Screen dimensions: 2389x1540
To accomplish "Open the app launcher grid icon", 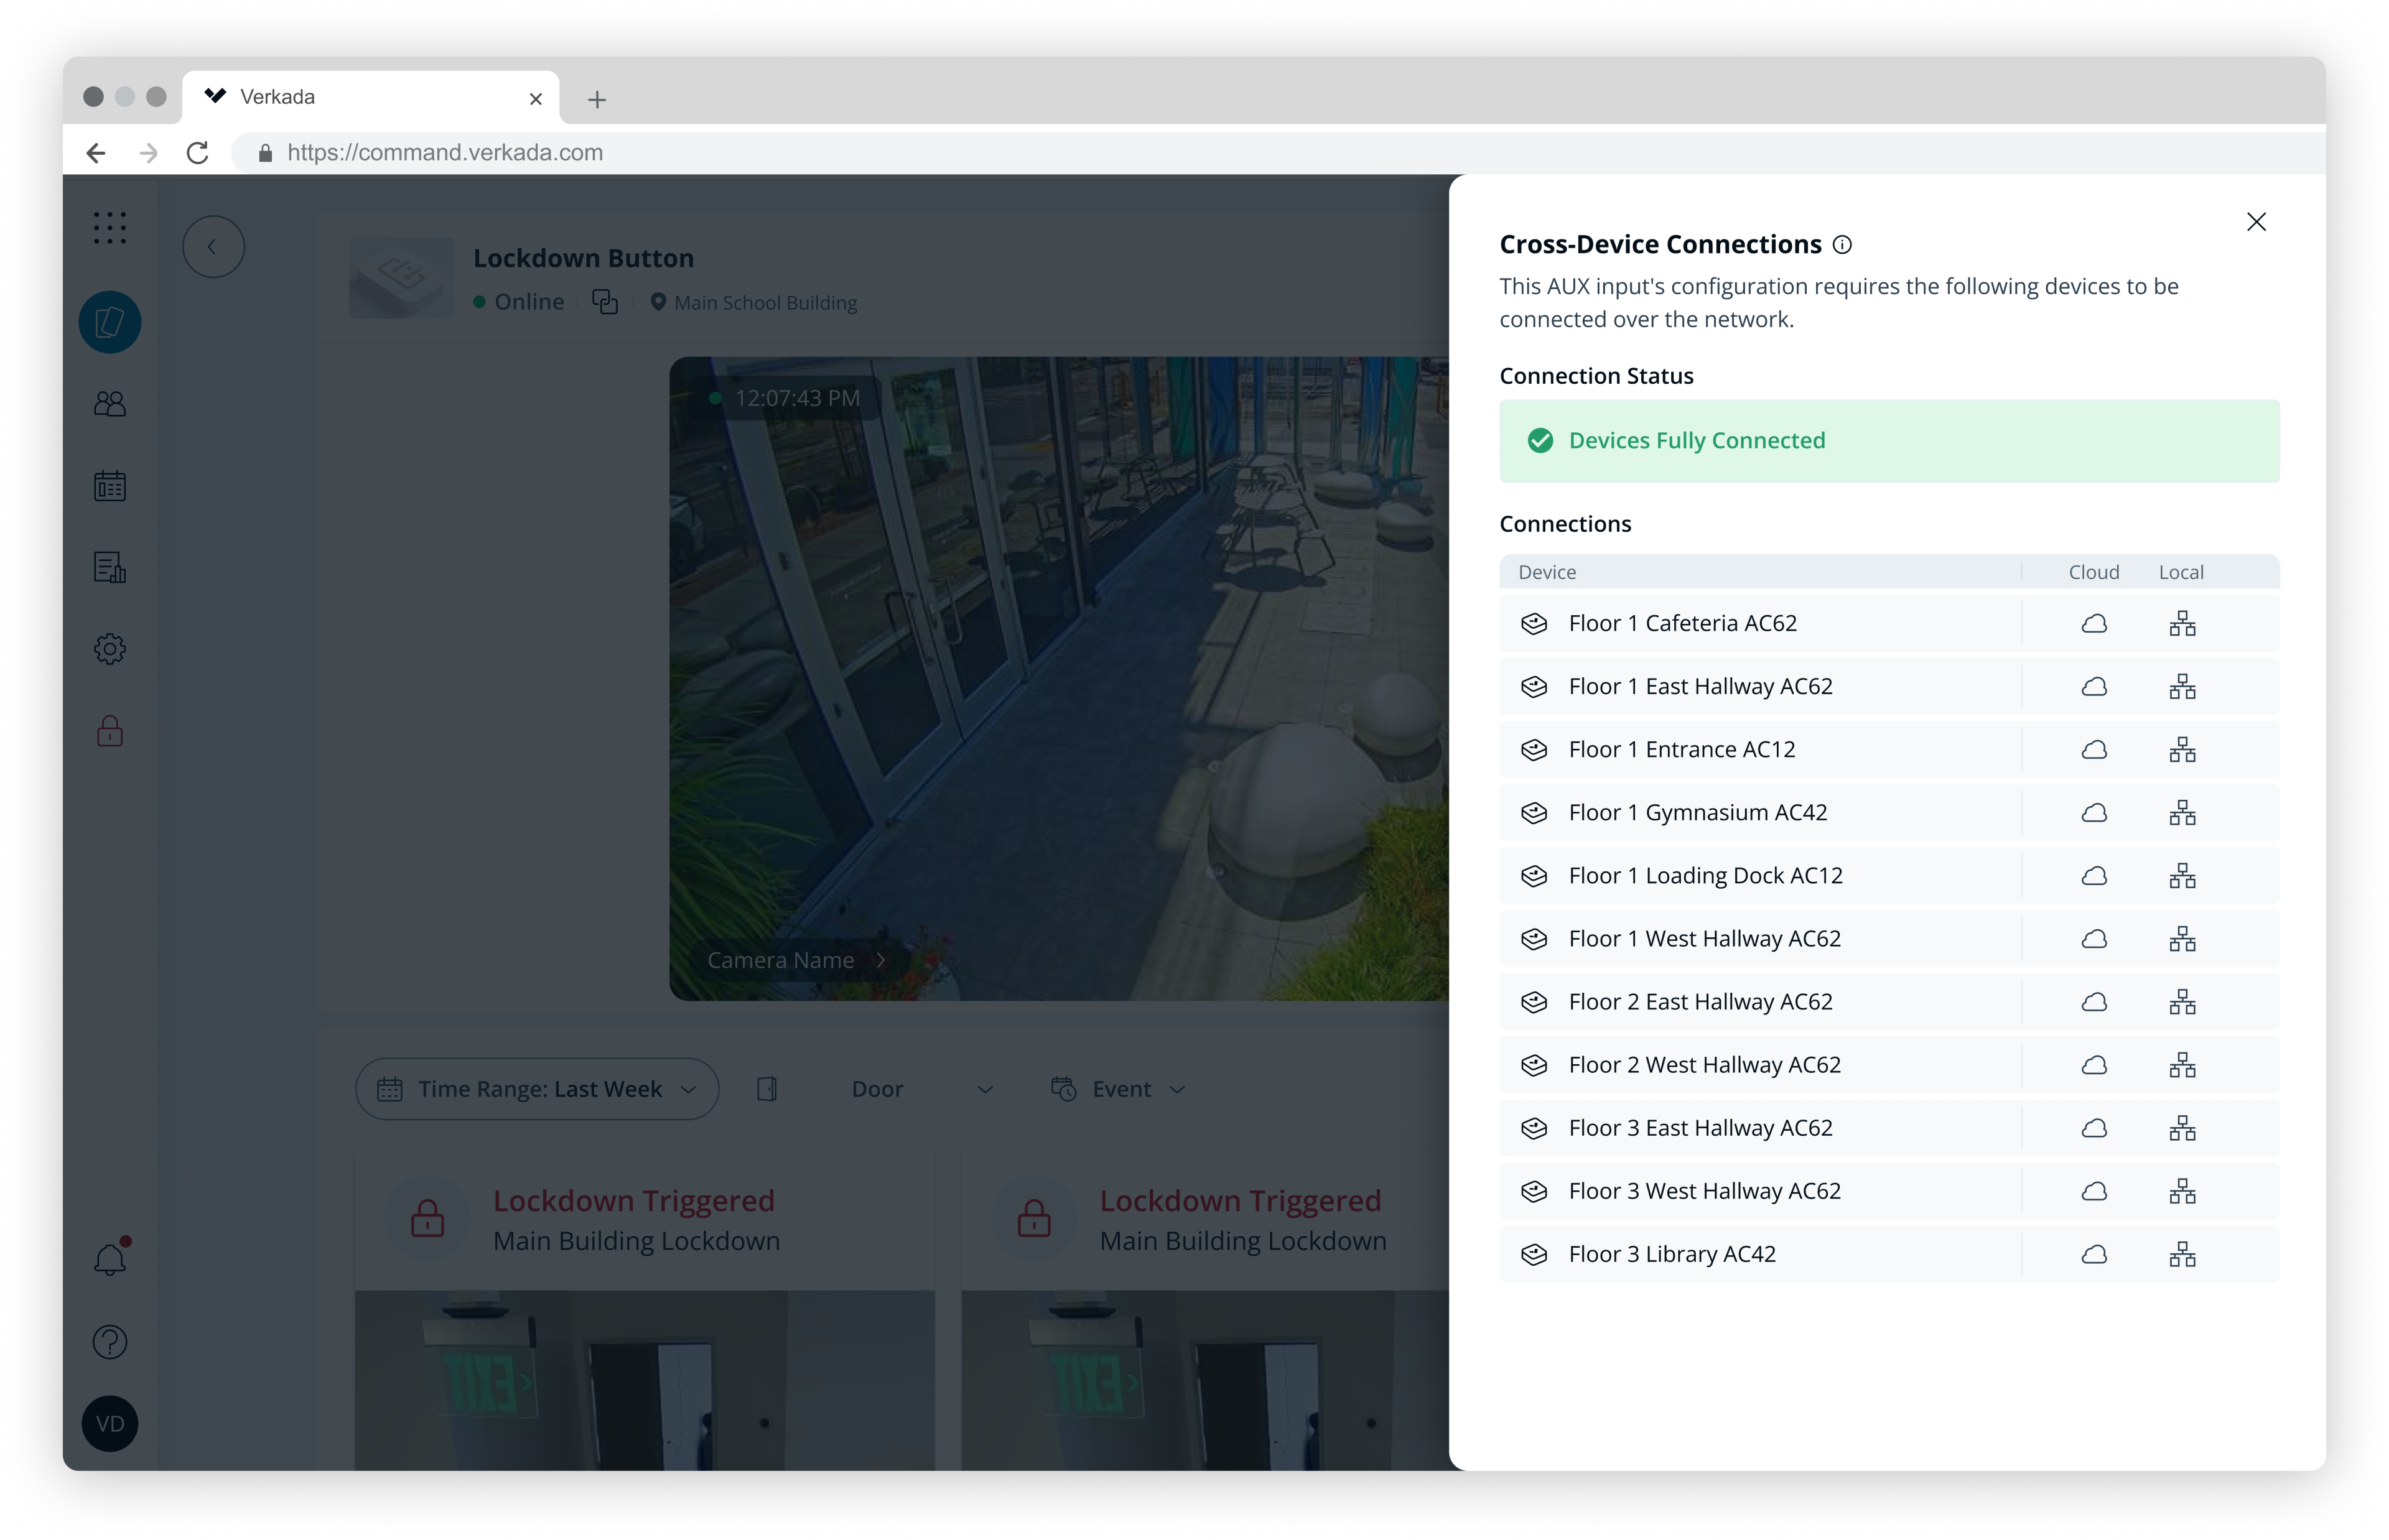I will [x=110, y=228].
